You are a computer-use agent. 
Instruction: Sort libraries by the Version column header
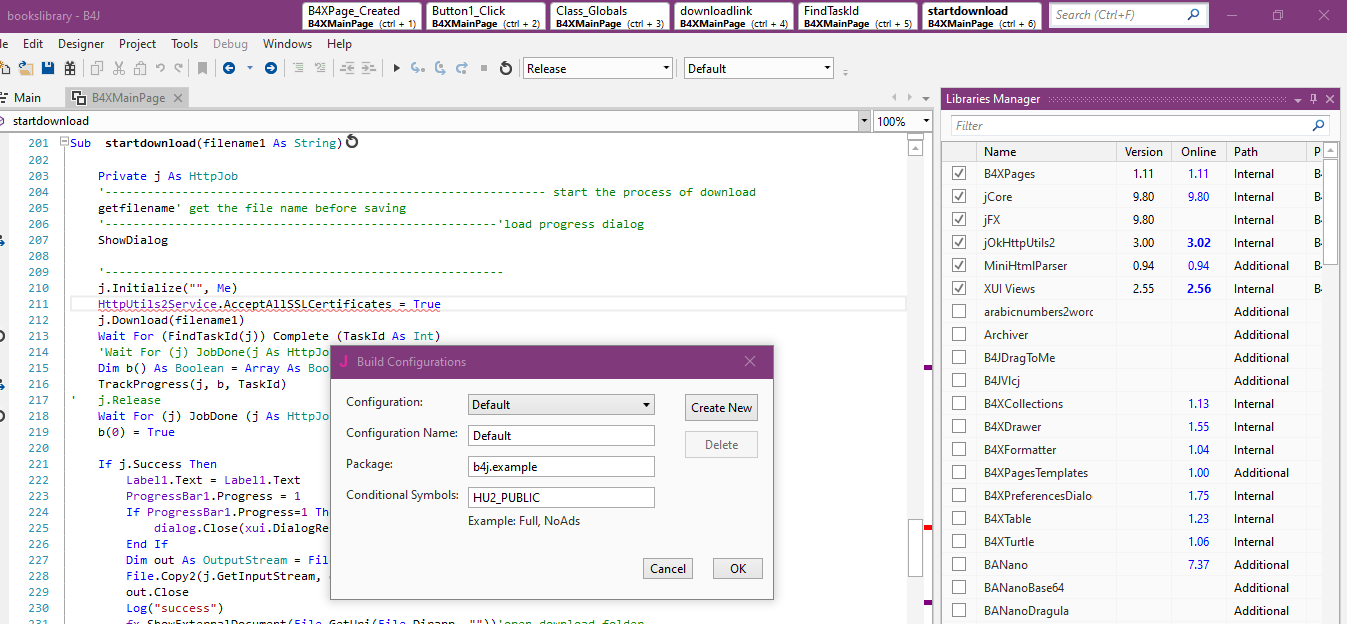1144,152
